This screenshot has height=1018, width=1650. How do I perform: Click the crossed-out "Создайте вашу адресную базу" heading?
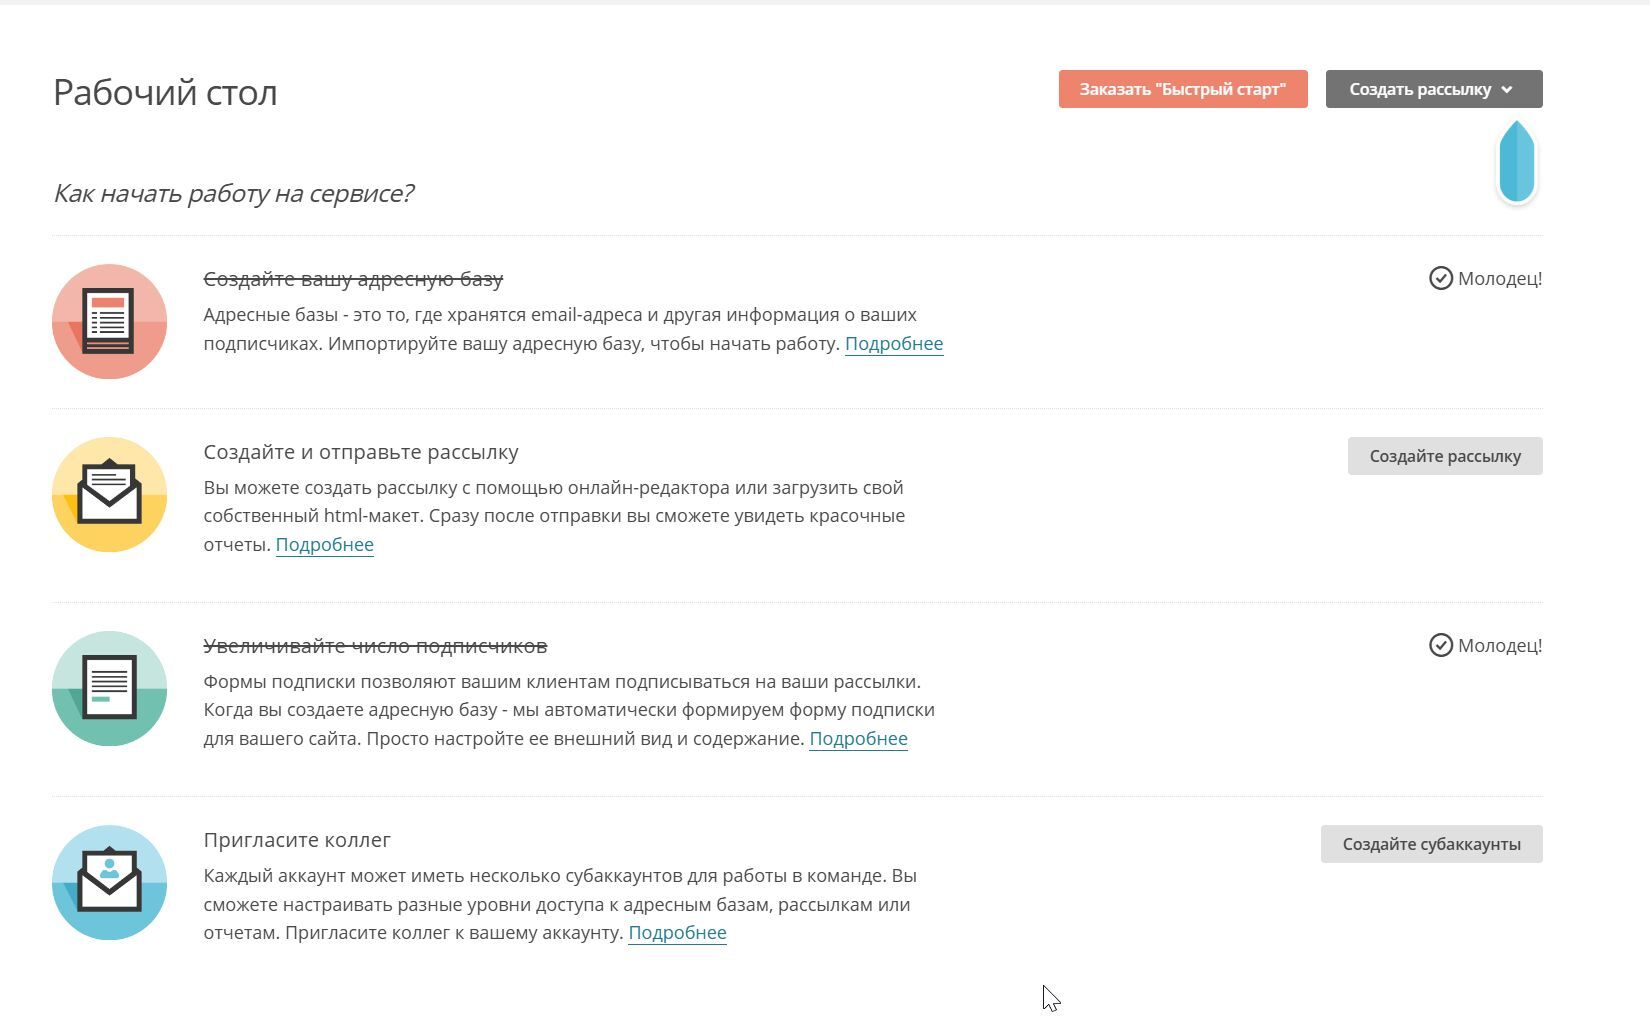(353, 279)
